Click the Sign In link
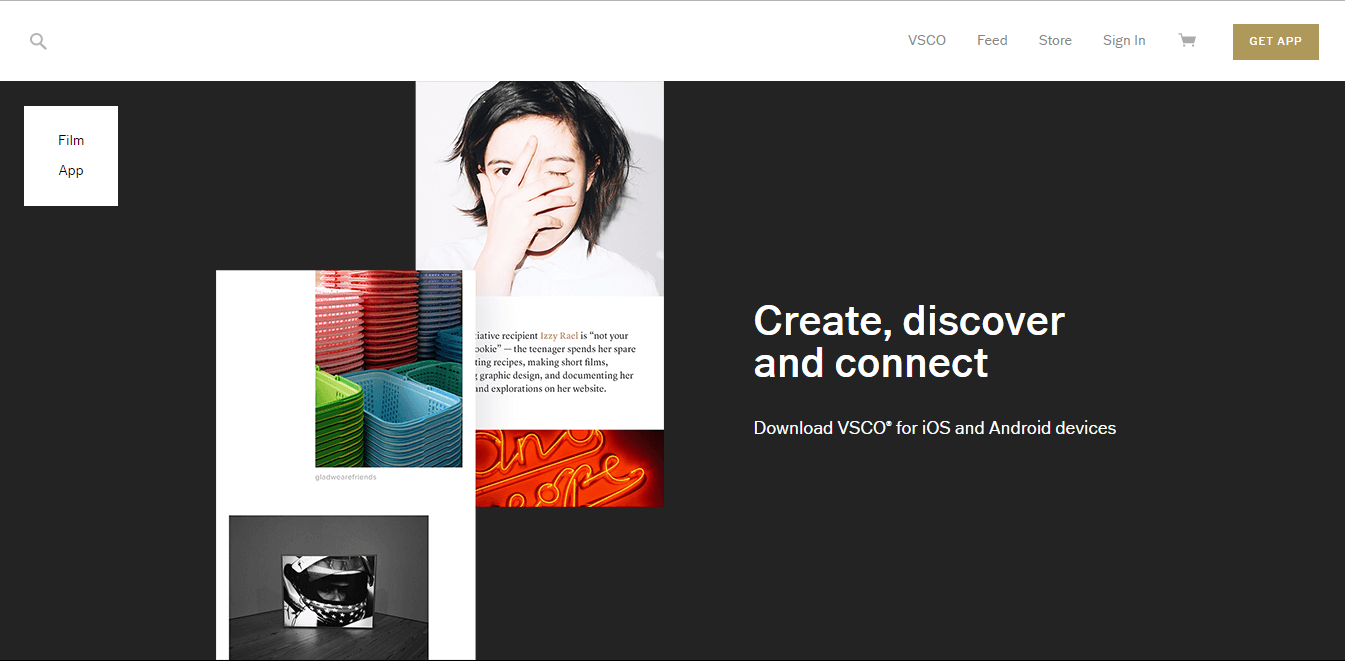 (1124, 40)
